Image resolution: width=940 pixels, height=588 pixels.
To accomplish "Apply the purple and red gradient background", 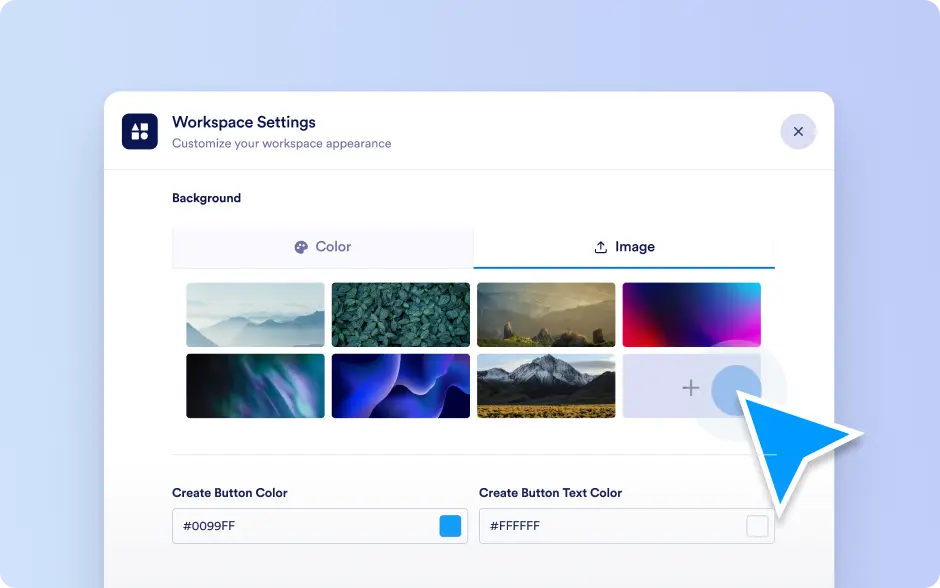I will point(691,315).
